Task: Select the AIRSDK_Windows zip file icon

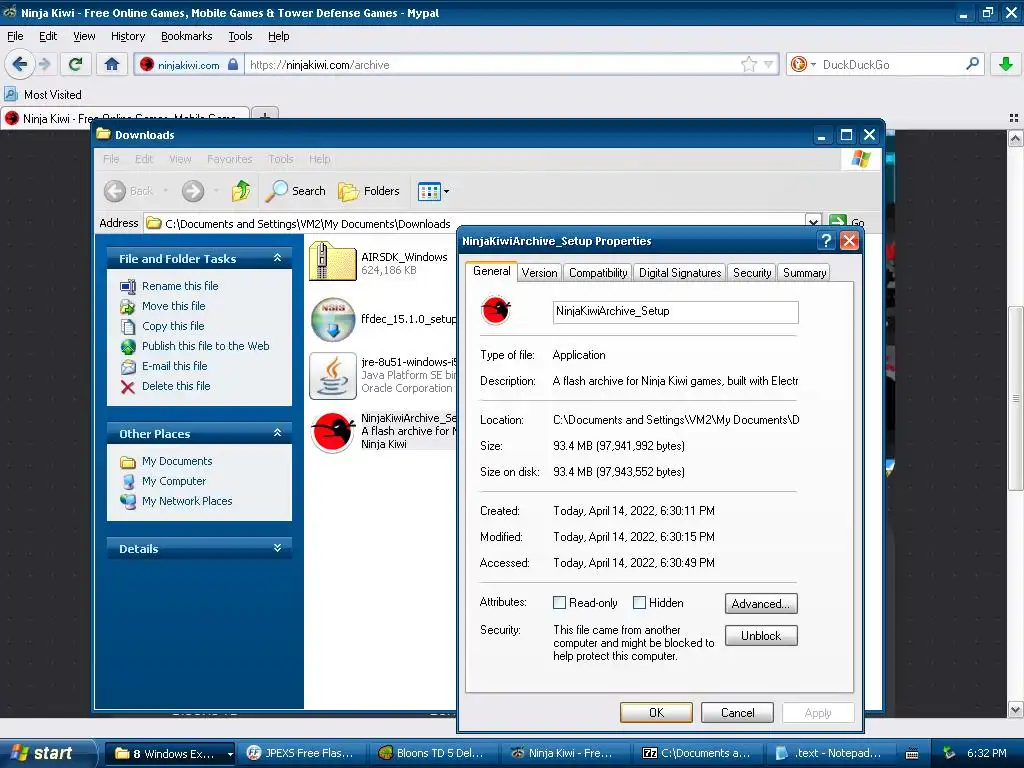Action: pyautogui.click(x=332, y=262)
